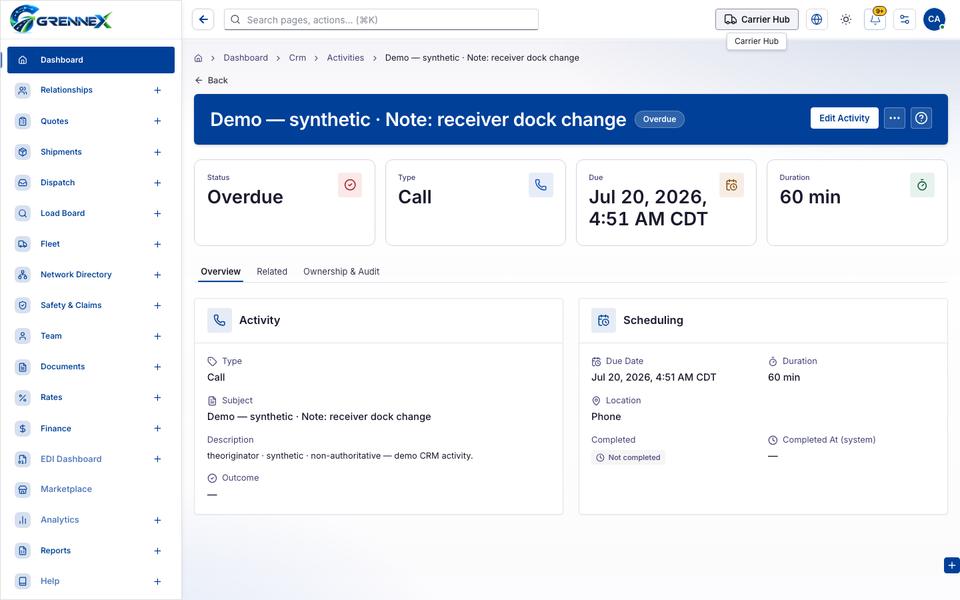
Task: Go to Dashboard in the sidebar
Action: click(x=91, y=60)
